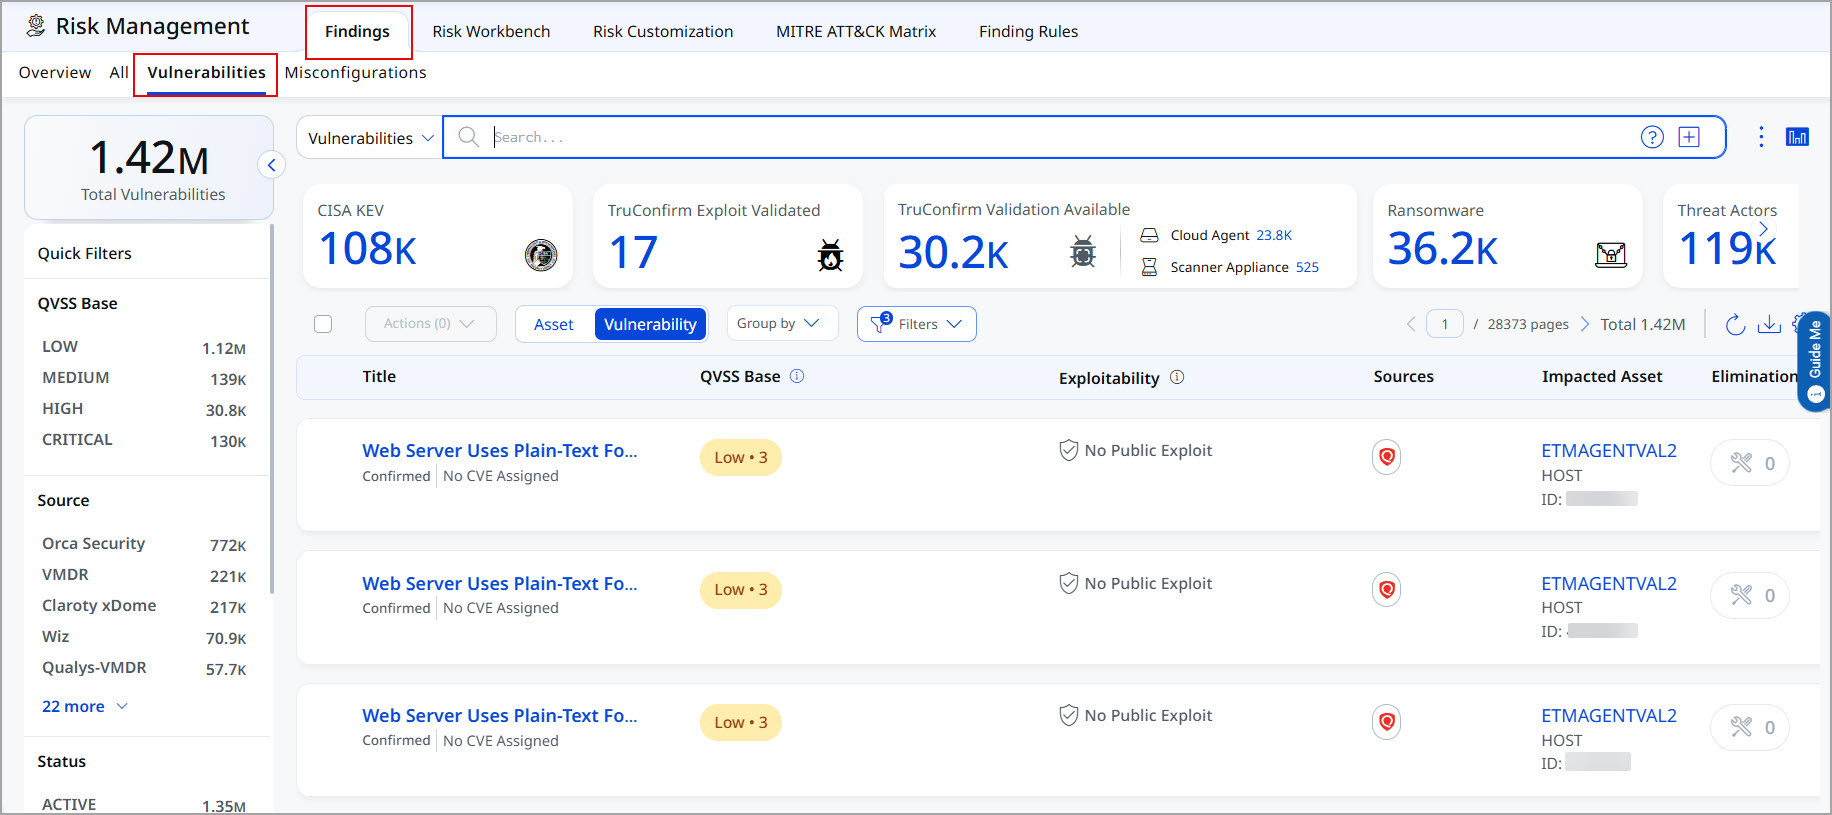Click the Ransomware 36.2K count
Viewport: 1832px width, 815px height.
tap(1442, 249)
